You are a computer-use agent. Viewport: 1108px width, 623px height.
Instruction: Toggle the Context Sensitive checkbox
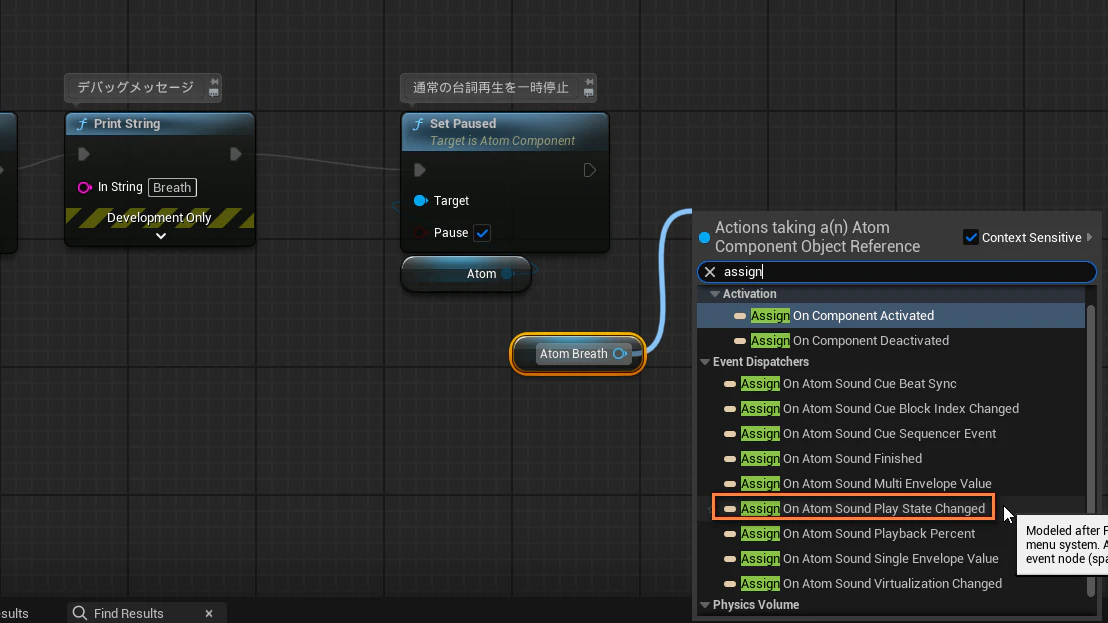(x=971, y=237)
